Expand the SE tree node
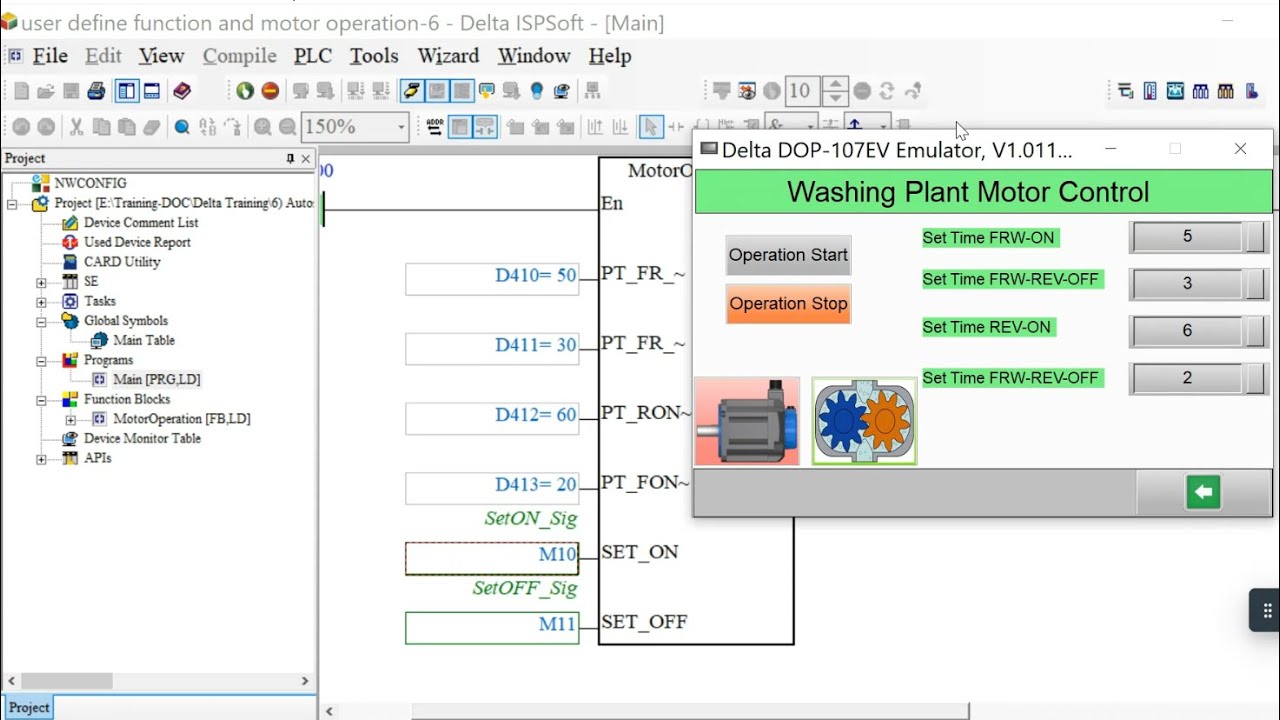The image size is (1280, 720). pyautogui.click(x=41, y=282)
